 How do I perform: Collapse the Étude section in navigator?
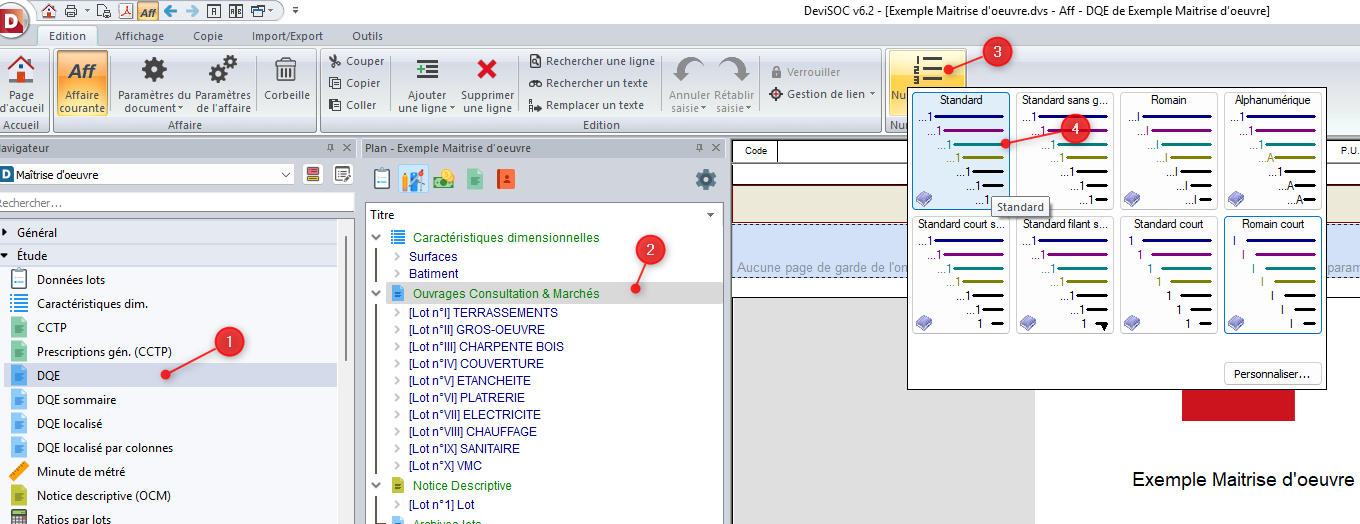click(5, 256)
